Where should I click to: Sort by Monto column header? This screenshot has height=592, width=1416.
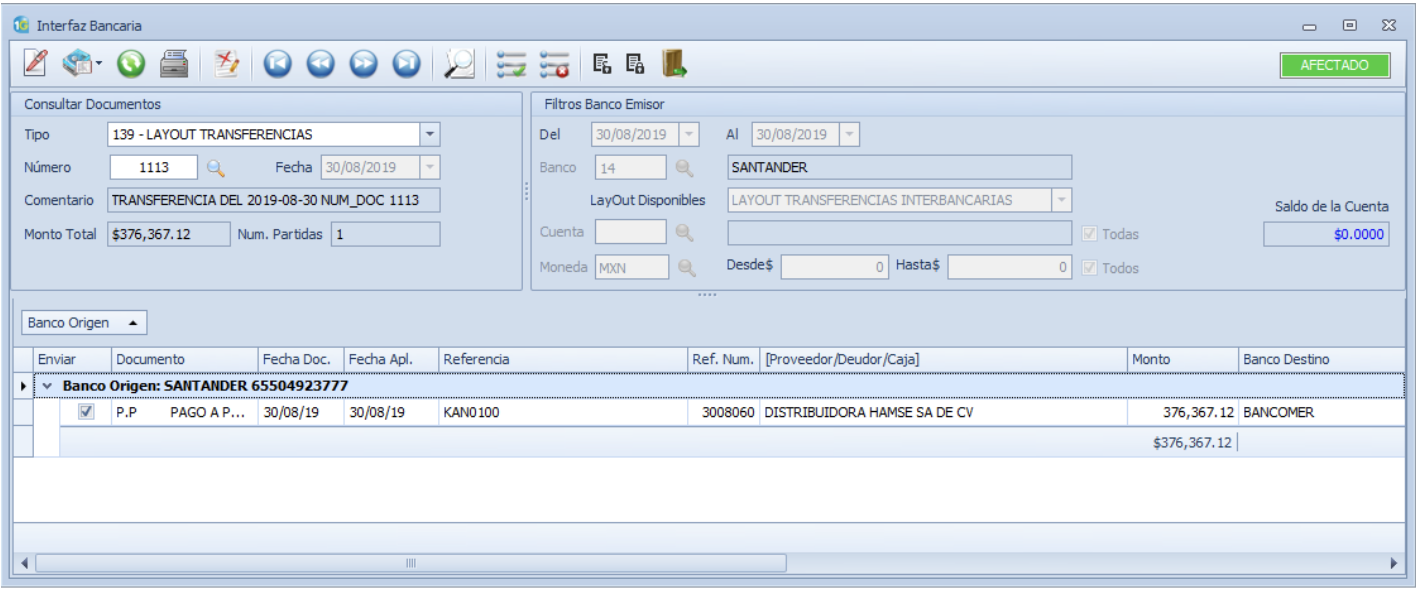pos(1182,359)
